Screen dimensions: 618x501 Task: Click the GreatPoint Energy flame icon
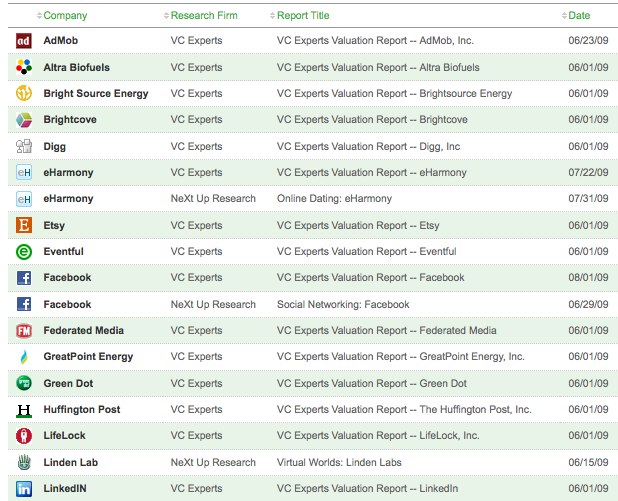coord(24,357)
